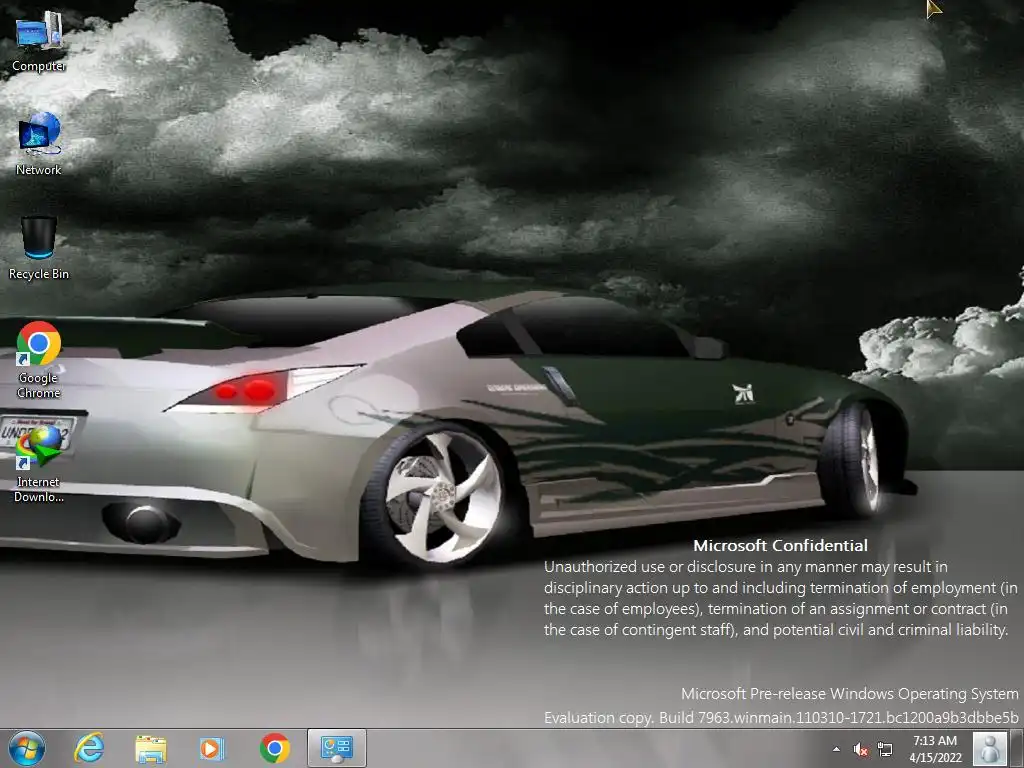Launch Google Chrome from the taskbar
Screen dimensions: 1024x768
click(x=274, y=748)
